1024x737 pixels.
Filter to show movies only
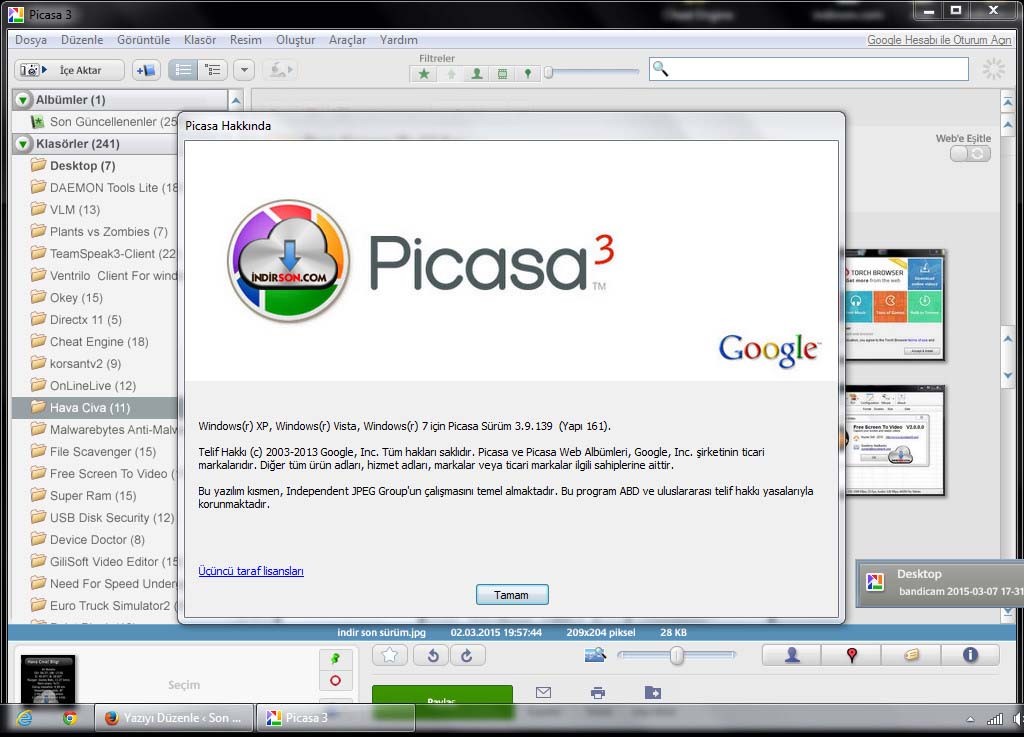pyautogui.click(x=502, y=74)
